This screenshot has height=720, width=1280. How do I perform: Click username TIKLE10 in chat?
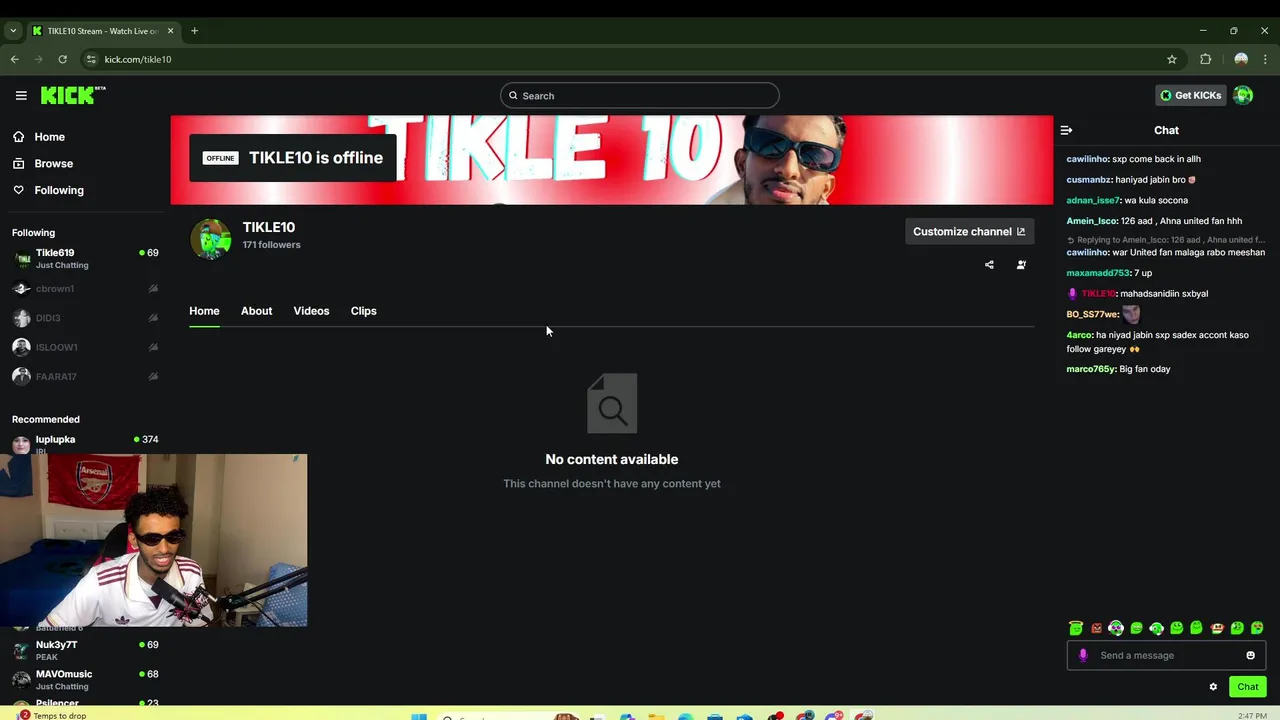coord(1098,294)
